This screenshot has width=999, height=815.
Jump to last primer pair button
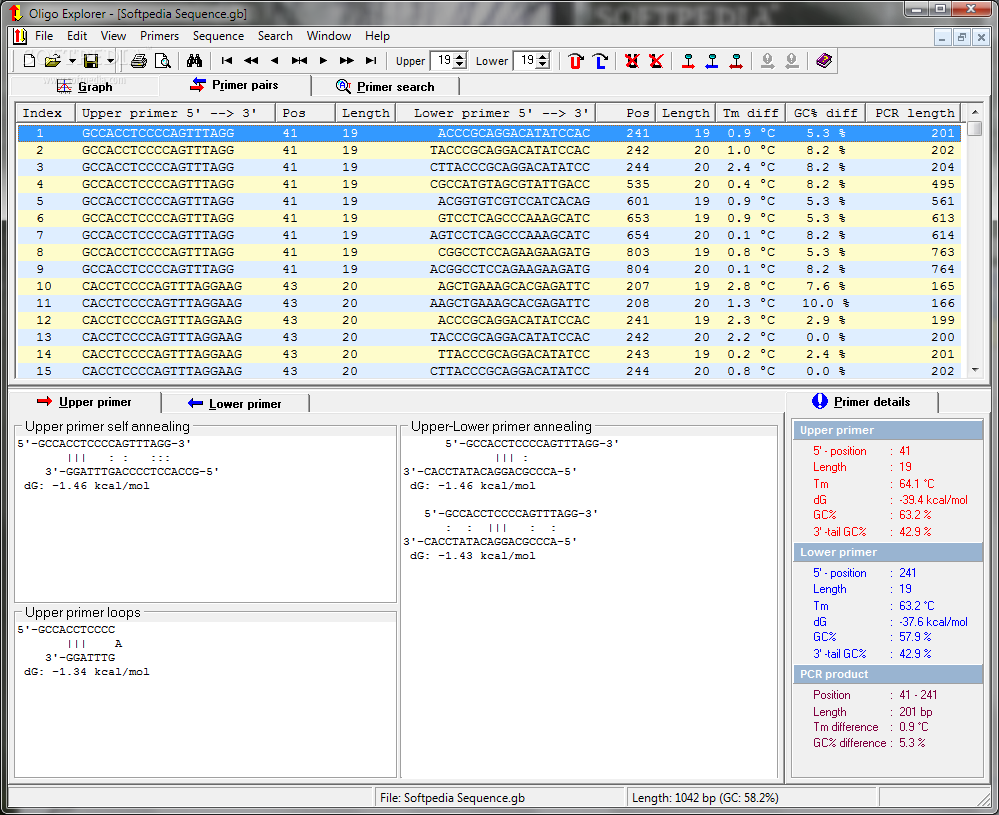click(x=371, y=61)
